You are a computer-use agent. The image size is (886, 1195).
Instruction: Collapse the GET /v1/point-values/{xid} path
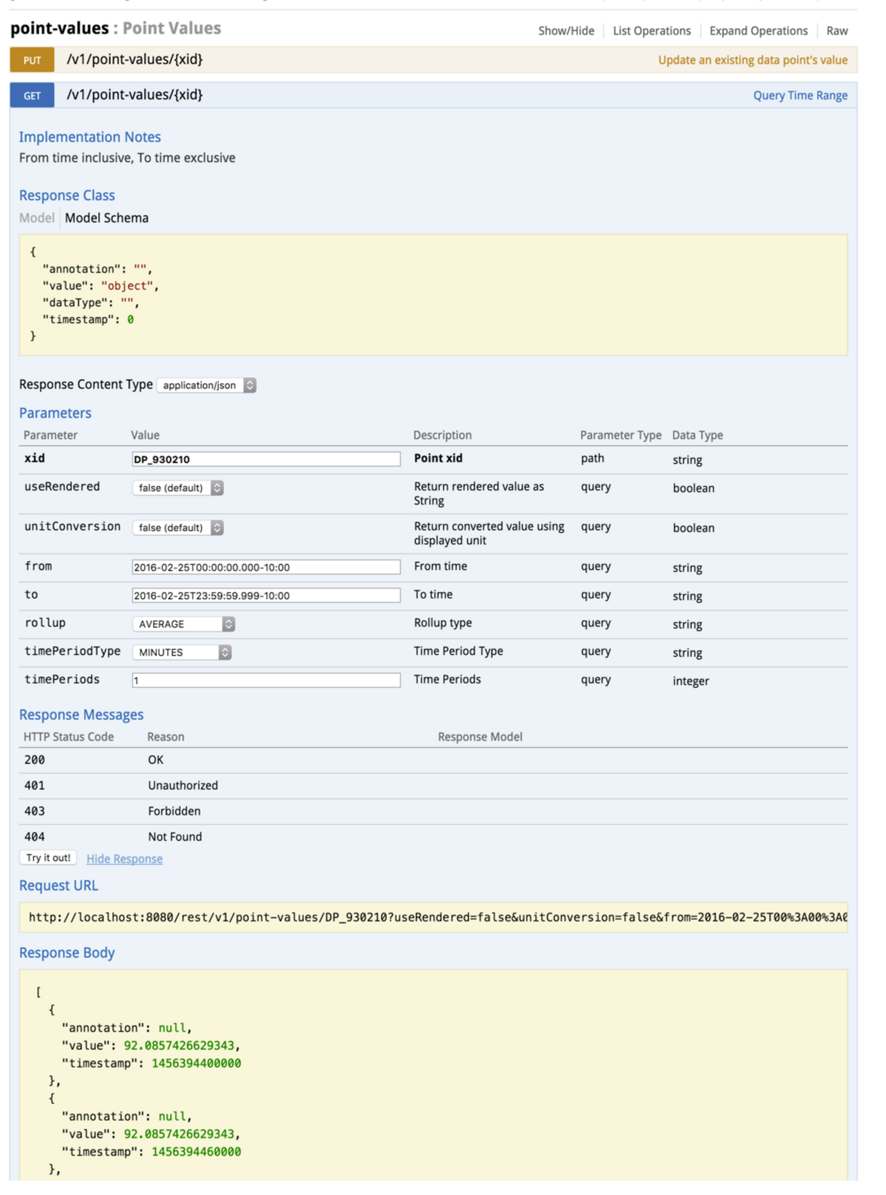(135, 95)
